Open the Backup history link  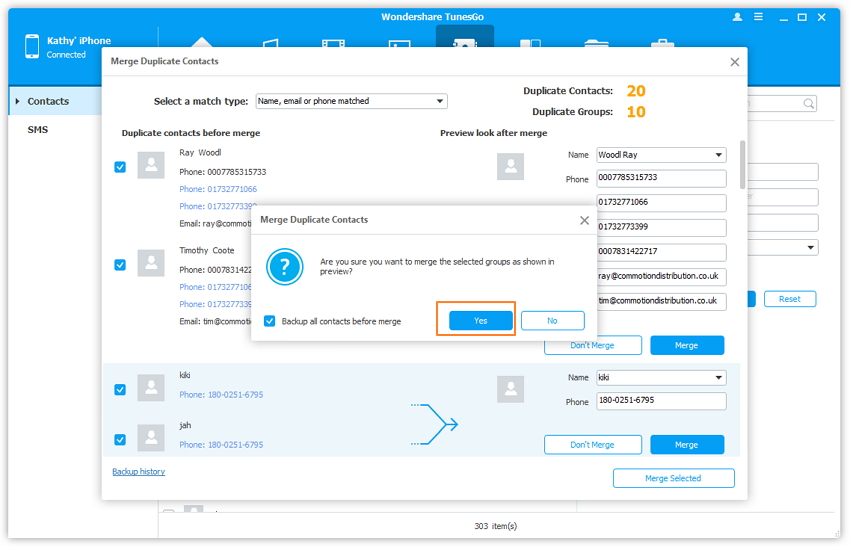pos(139,471)
